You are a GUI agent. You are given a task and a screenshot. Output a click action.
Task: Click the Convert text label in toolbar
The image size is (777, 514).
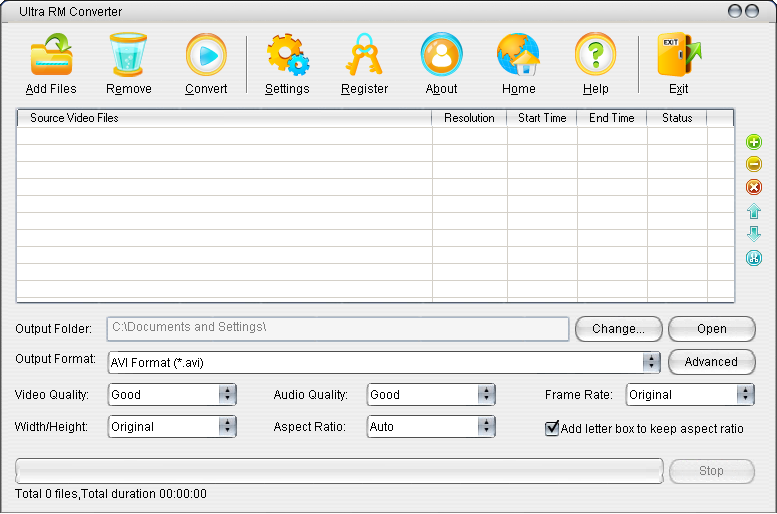[x=206, y=89]
